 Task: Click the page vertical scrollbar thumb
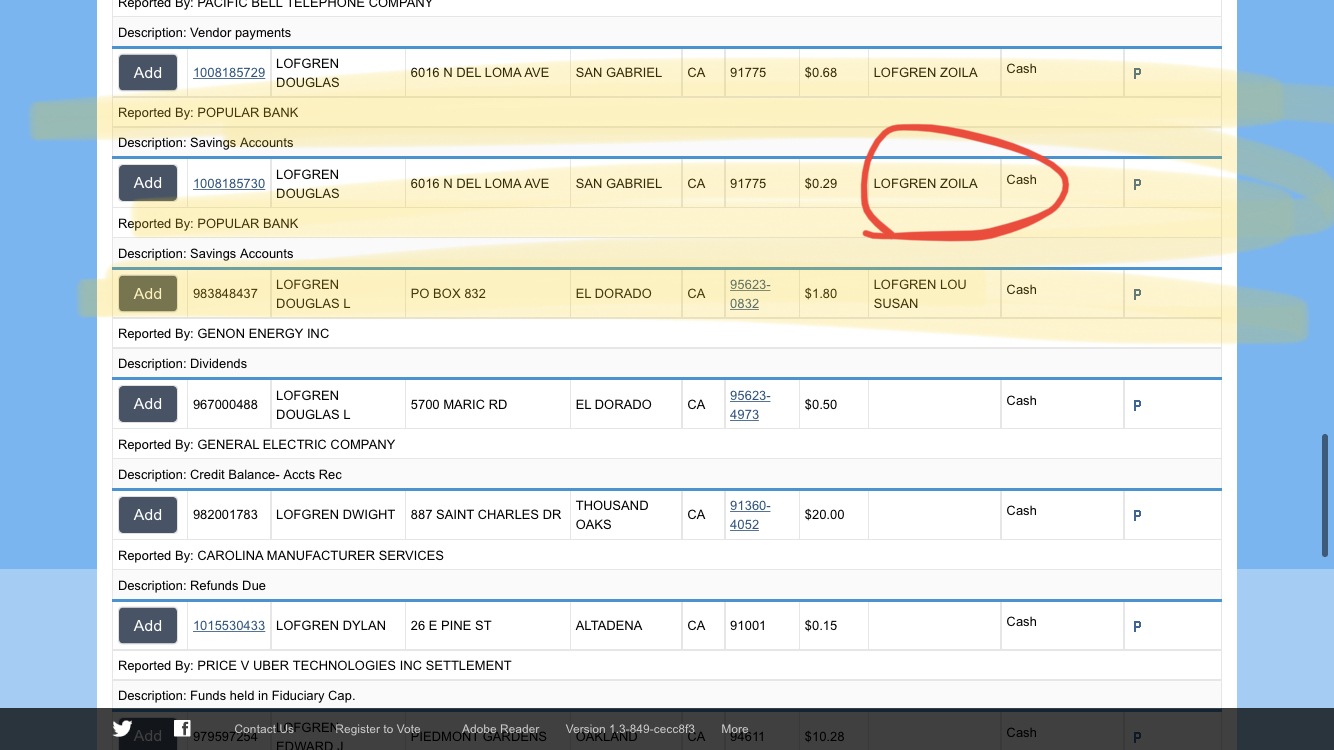click(x=1326, y=497)
